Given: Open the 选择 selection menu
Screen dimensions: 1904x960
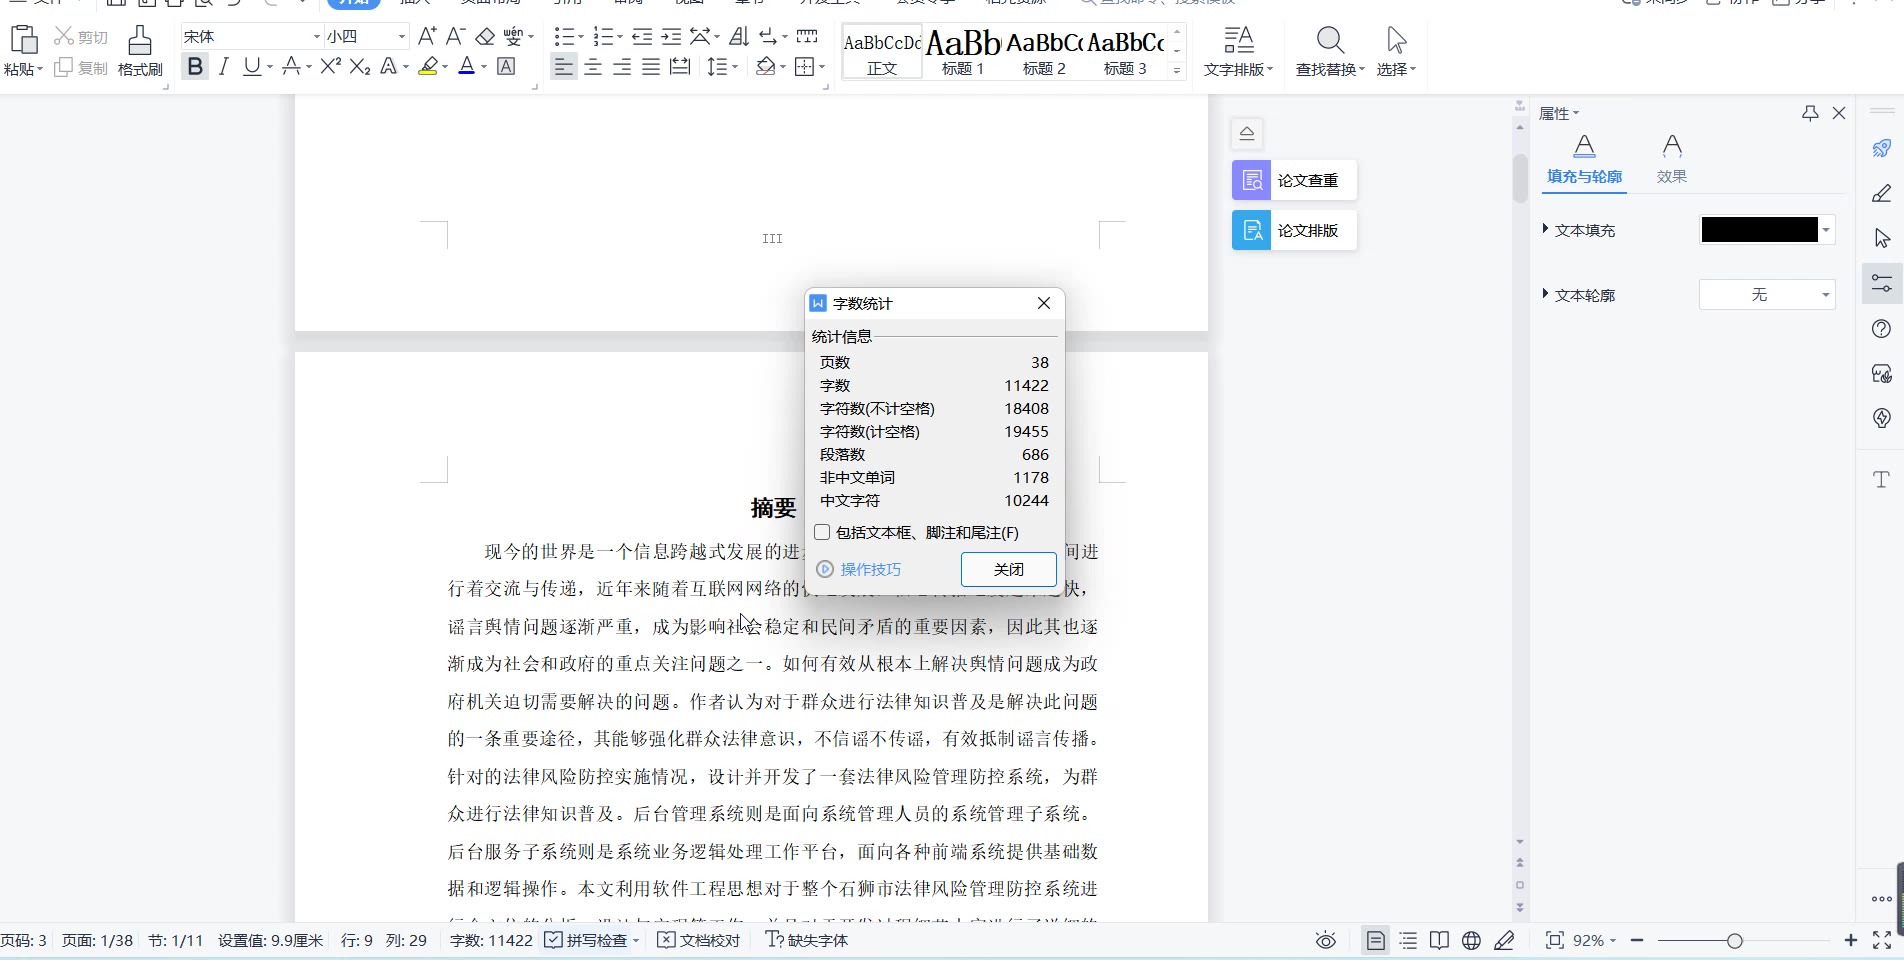Looking at the screenshot, I should (1396, 52).
